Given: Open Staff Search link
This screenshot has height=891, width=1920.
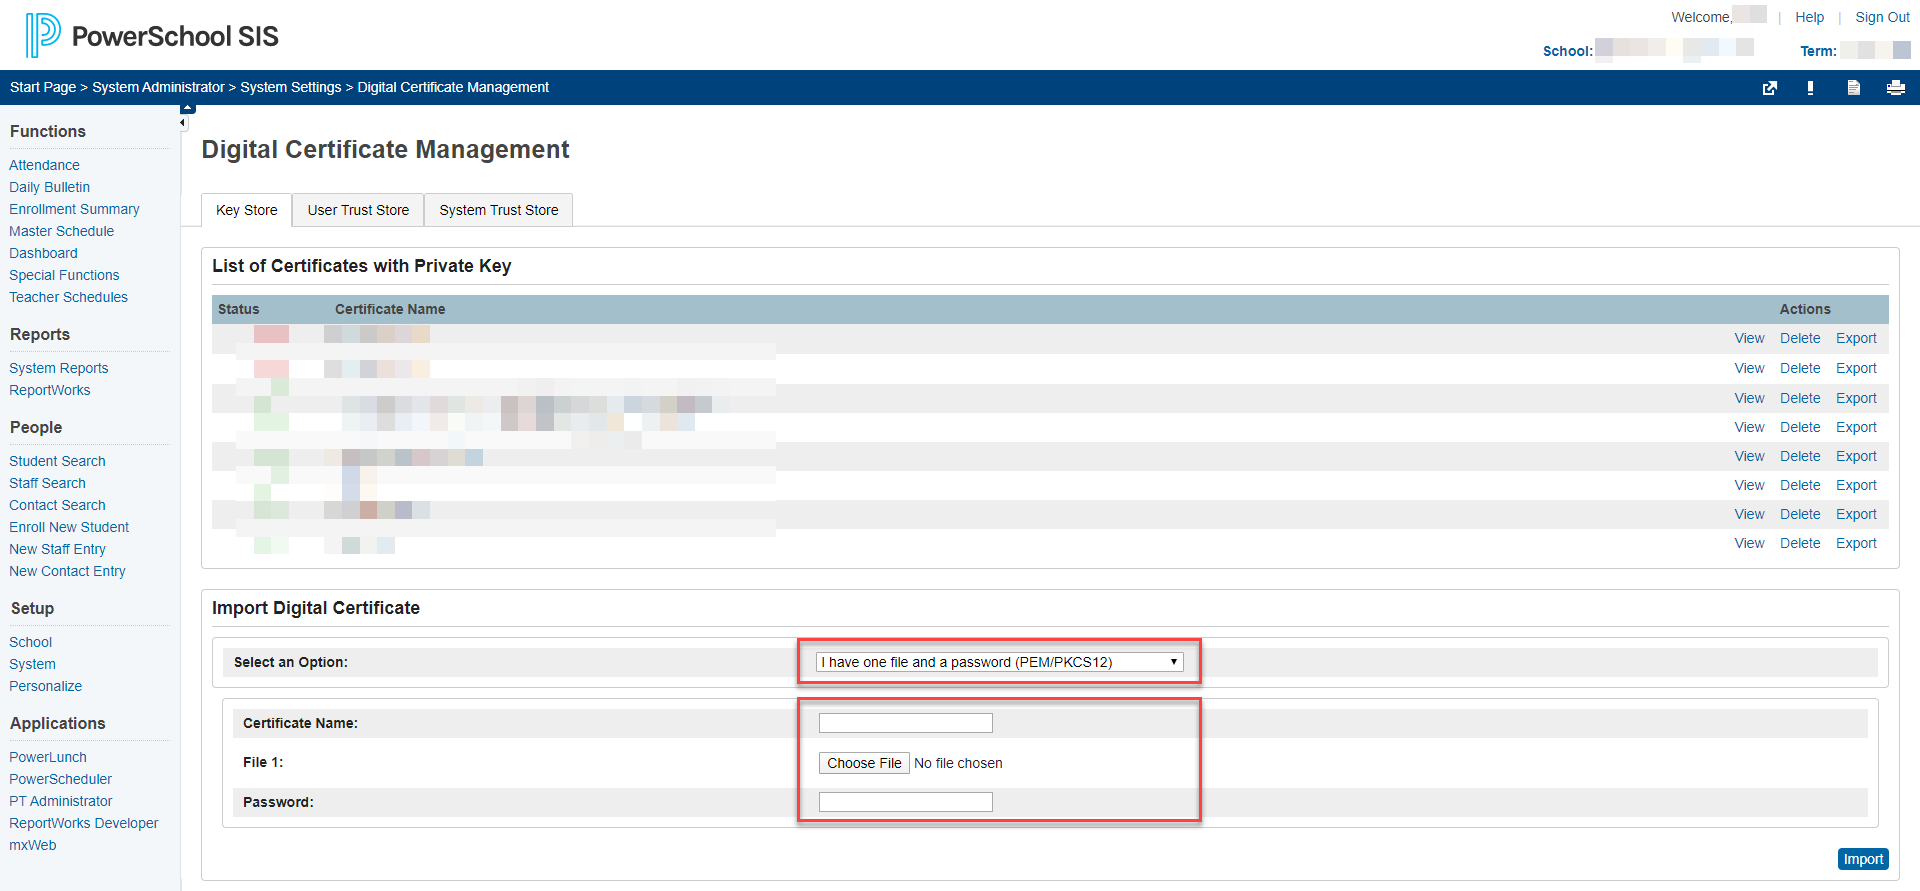Looking at the screenshot, I should [47, 483].
